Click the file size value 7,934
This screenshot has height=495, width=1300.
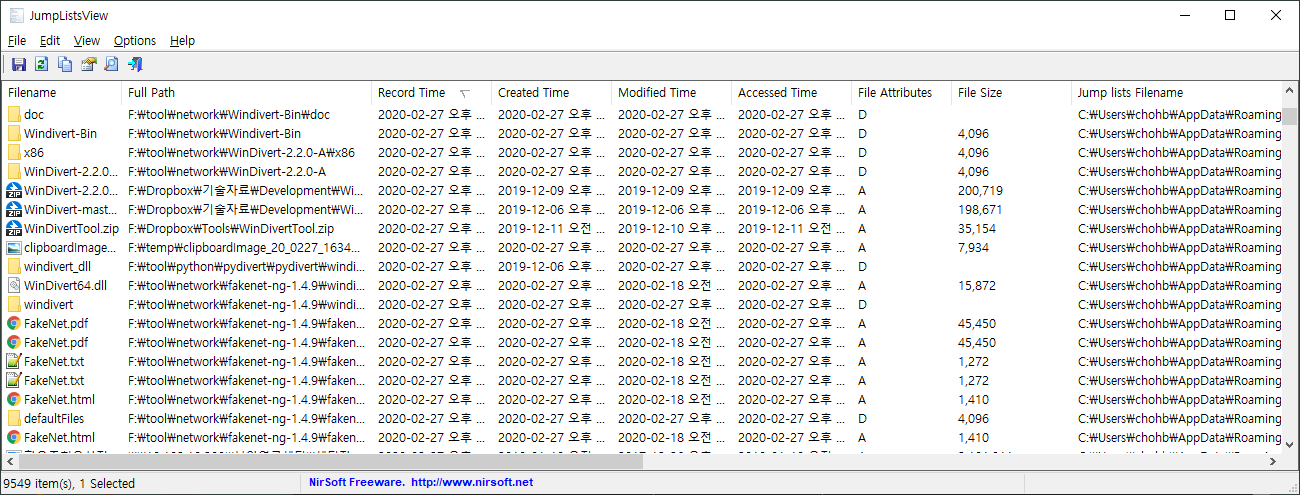point(973,248)
